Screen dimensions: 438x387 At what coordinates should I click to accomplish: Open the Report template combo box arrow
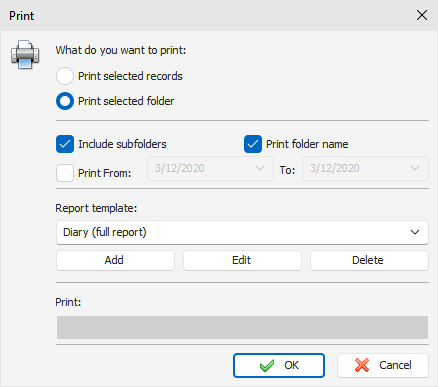(415, 232)
